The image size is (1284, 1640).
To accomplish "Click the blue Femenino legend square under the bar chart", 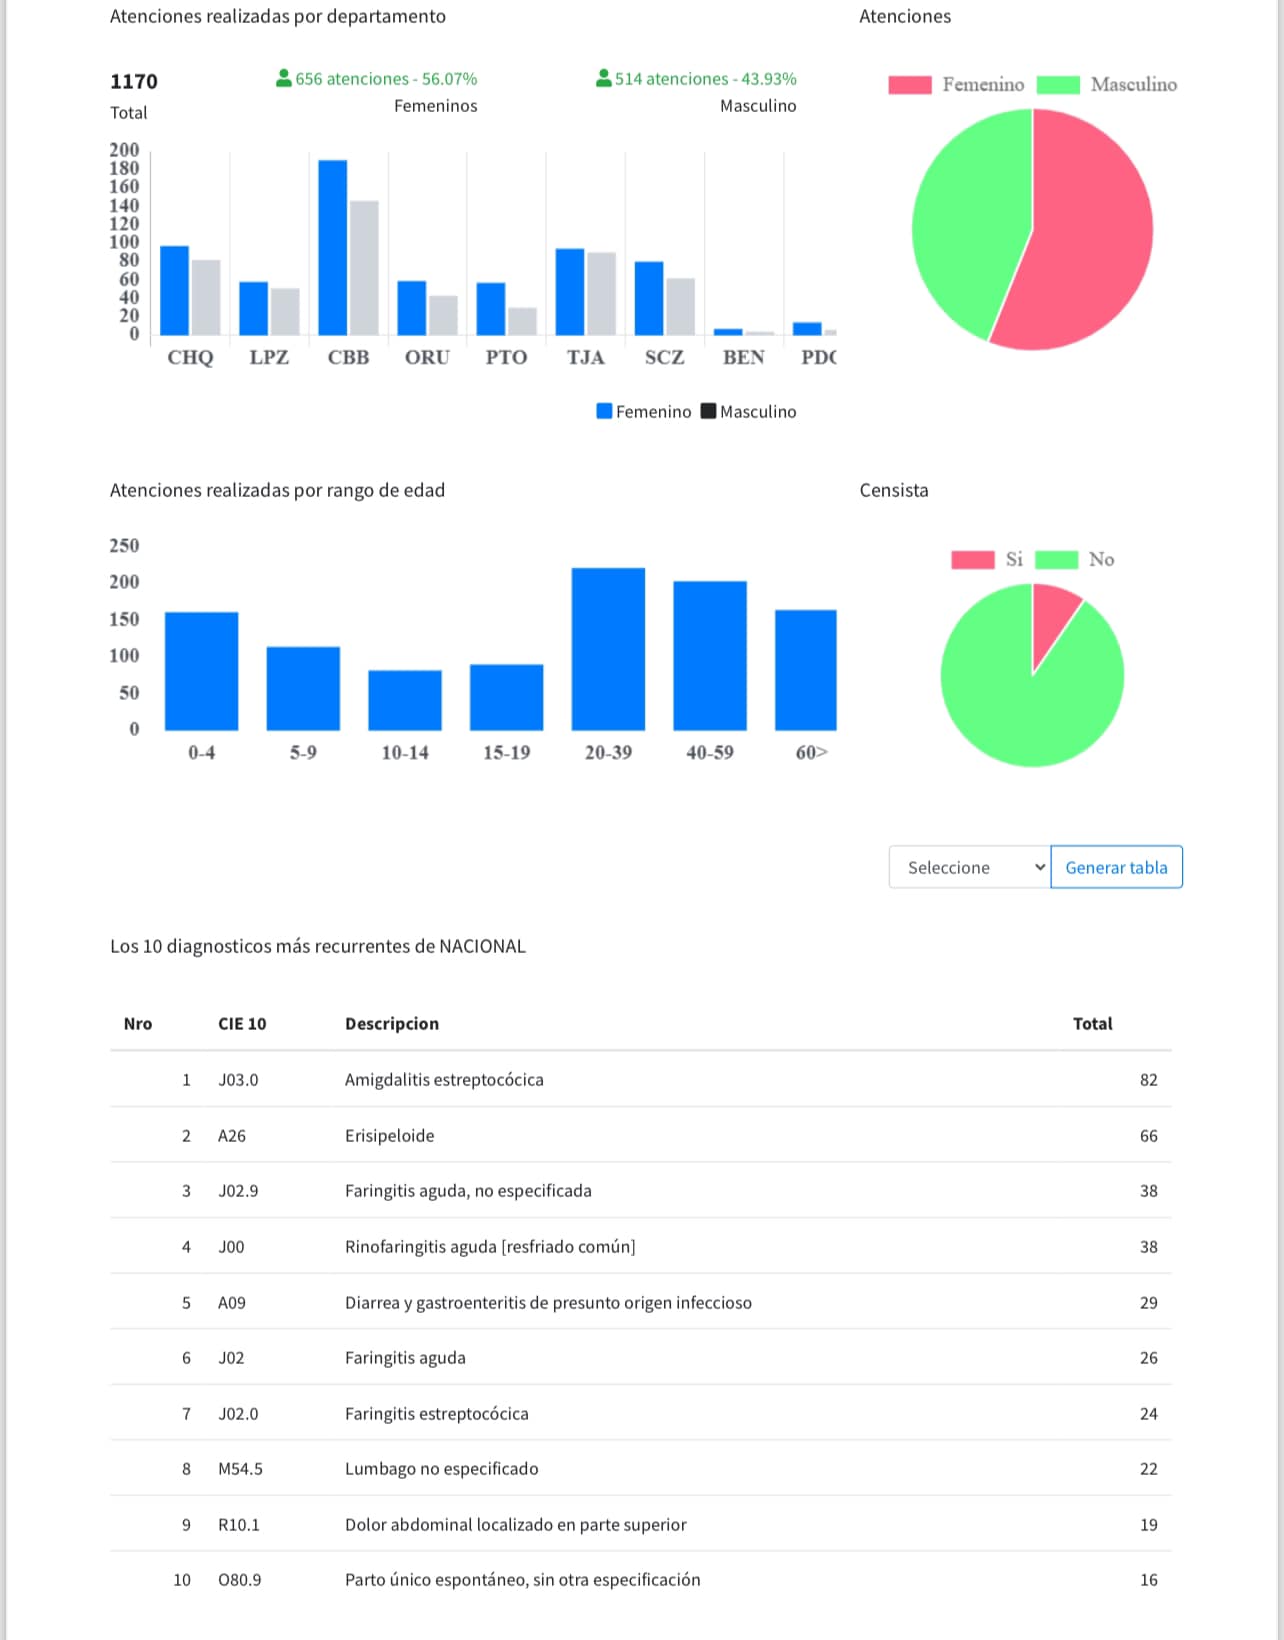I will pos(604,411).
